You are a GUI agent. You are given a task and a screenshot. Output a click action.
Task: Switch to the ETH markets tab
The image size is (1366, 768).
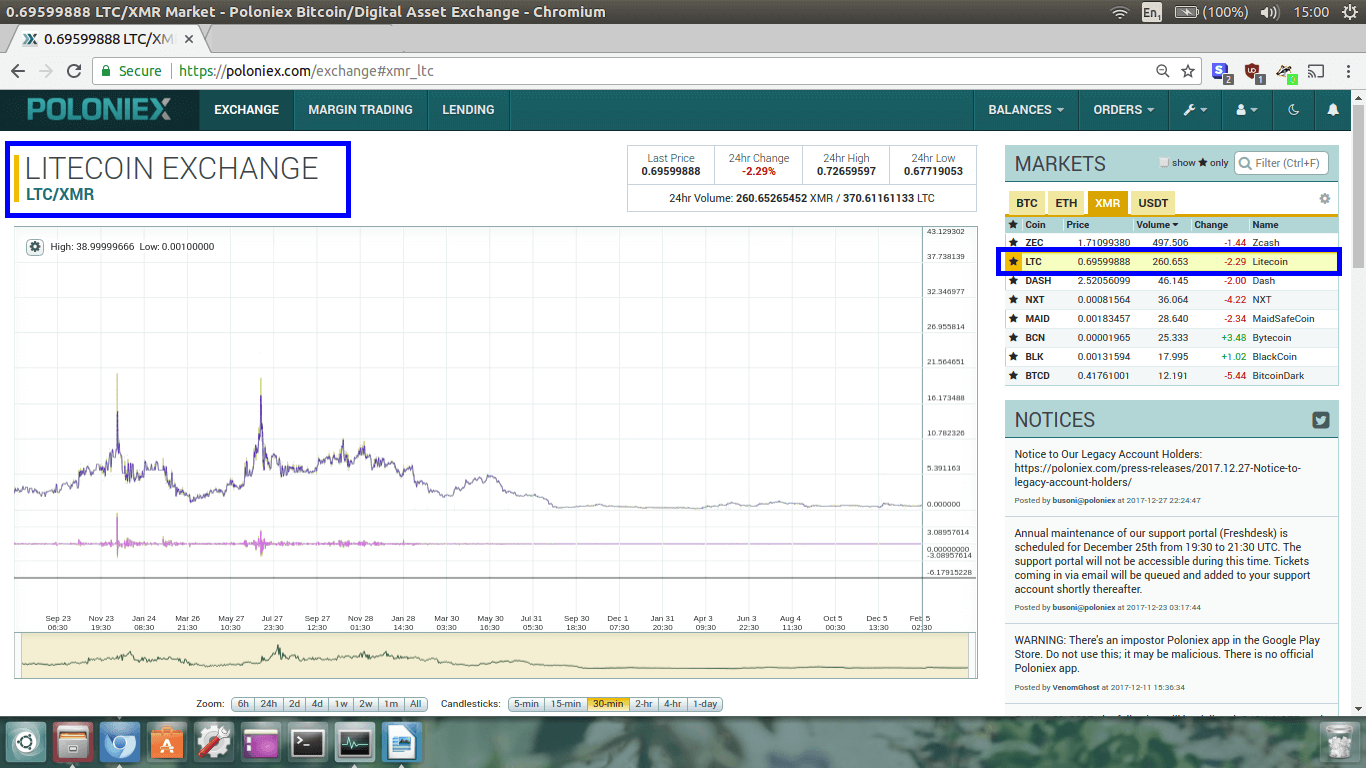(1066, 203)
